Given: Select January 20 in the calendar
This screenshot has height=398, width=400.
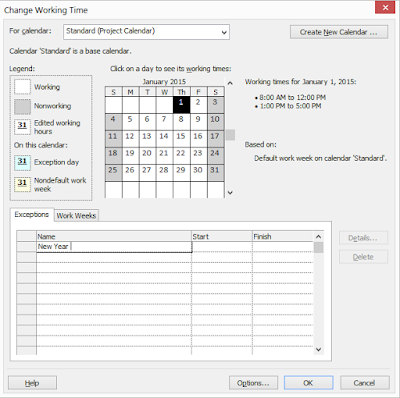Looking at the screenshot, I should point(147,156).
